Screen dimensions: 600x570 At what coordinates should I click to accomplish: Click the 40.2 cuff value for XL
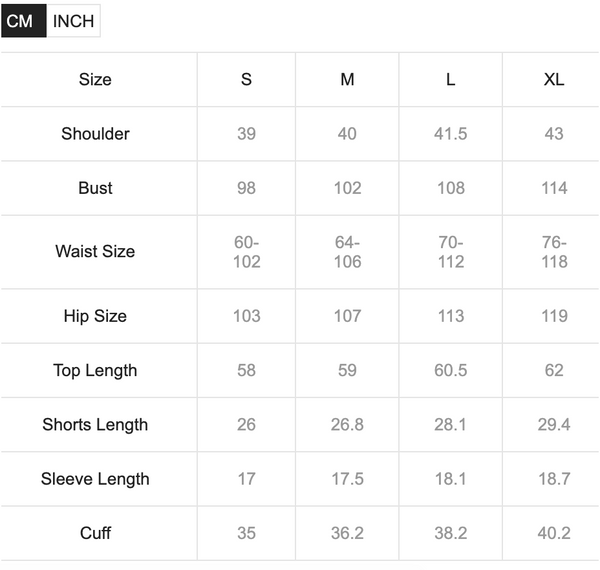554,533
